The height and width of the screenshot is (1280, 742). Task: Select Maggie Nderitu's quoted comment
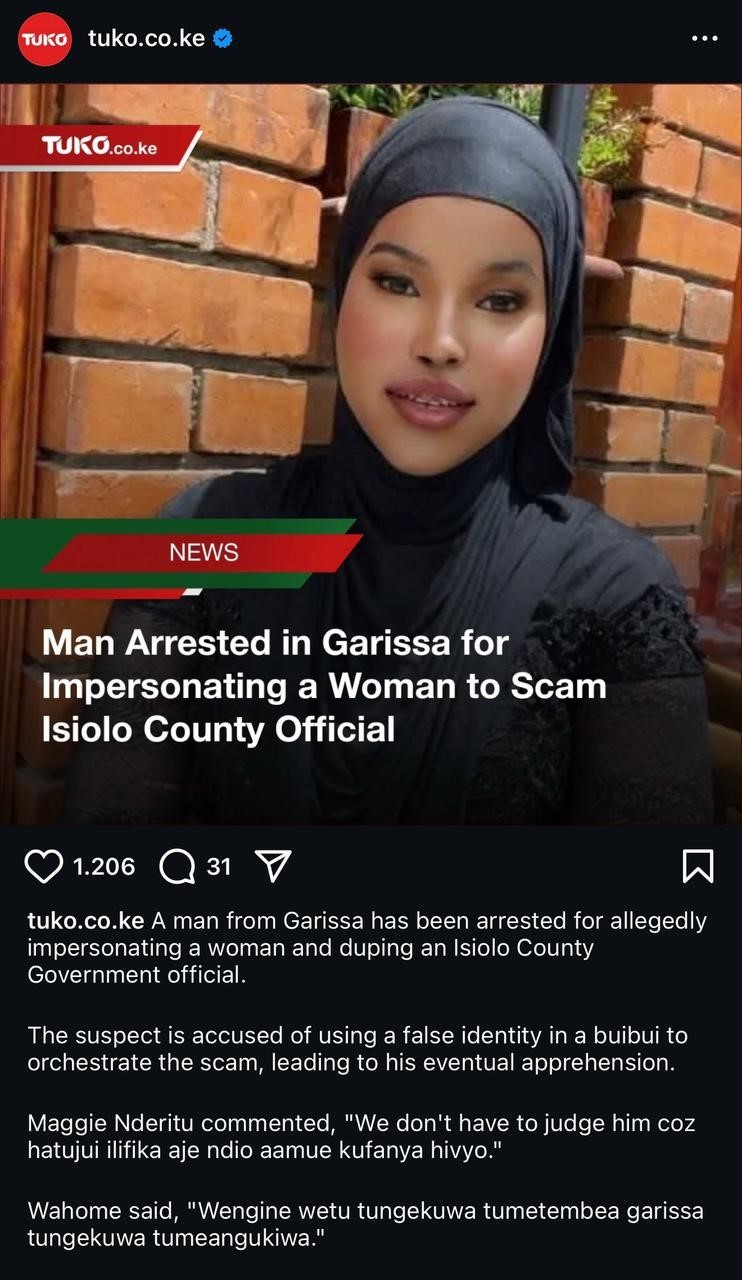pyautogui.click(x=361, y=1137)
